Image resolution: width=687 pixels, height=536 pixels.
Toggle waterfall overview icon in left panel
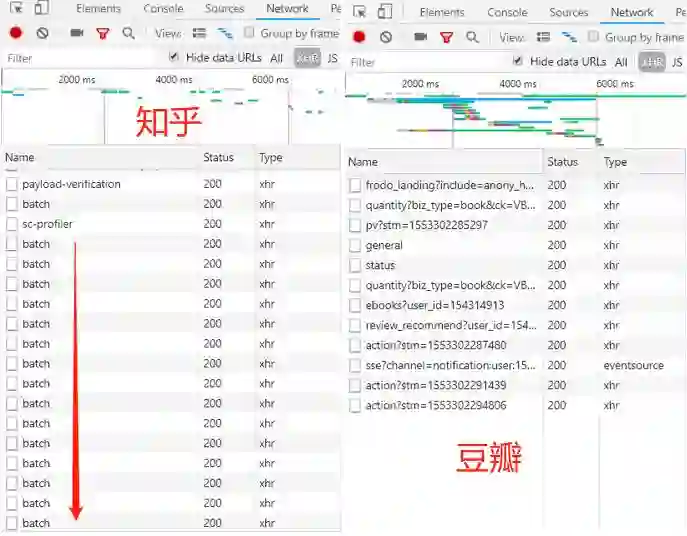click(225, 33)
